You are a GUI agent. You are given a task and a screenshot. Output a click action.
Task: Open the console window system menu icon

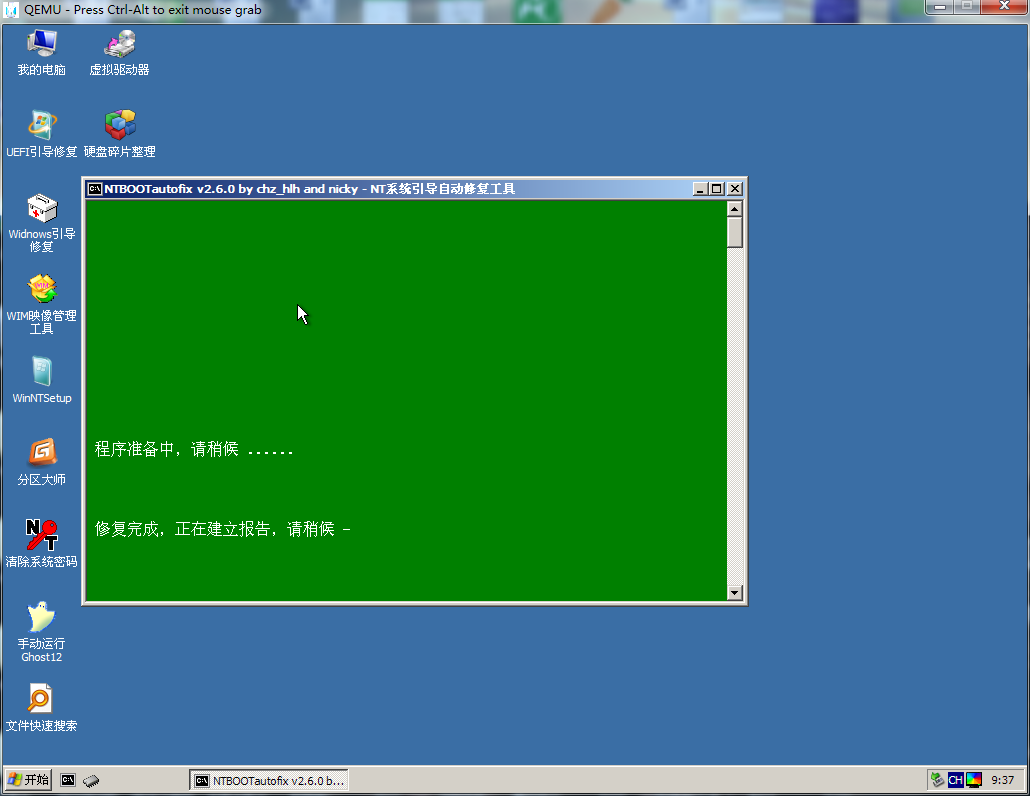(95, 189)
